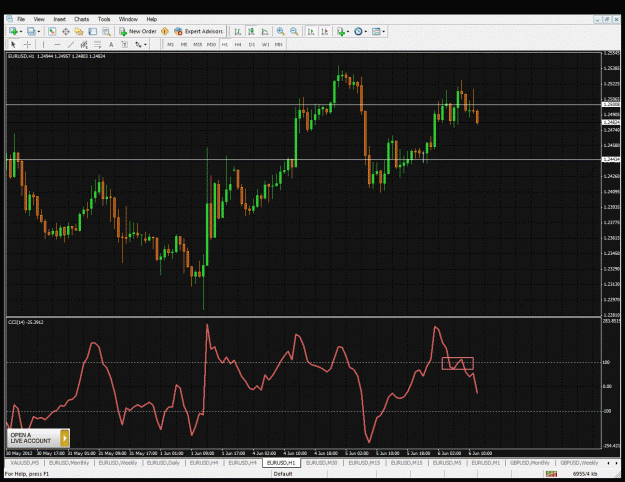
Task: Switch to the M1 timeframe
Action: coord(171,44)
